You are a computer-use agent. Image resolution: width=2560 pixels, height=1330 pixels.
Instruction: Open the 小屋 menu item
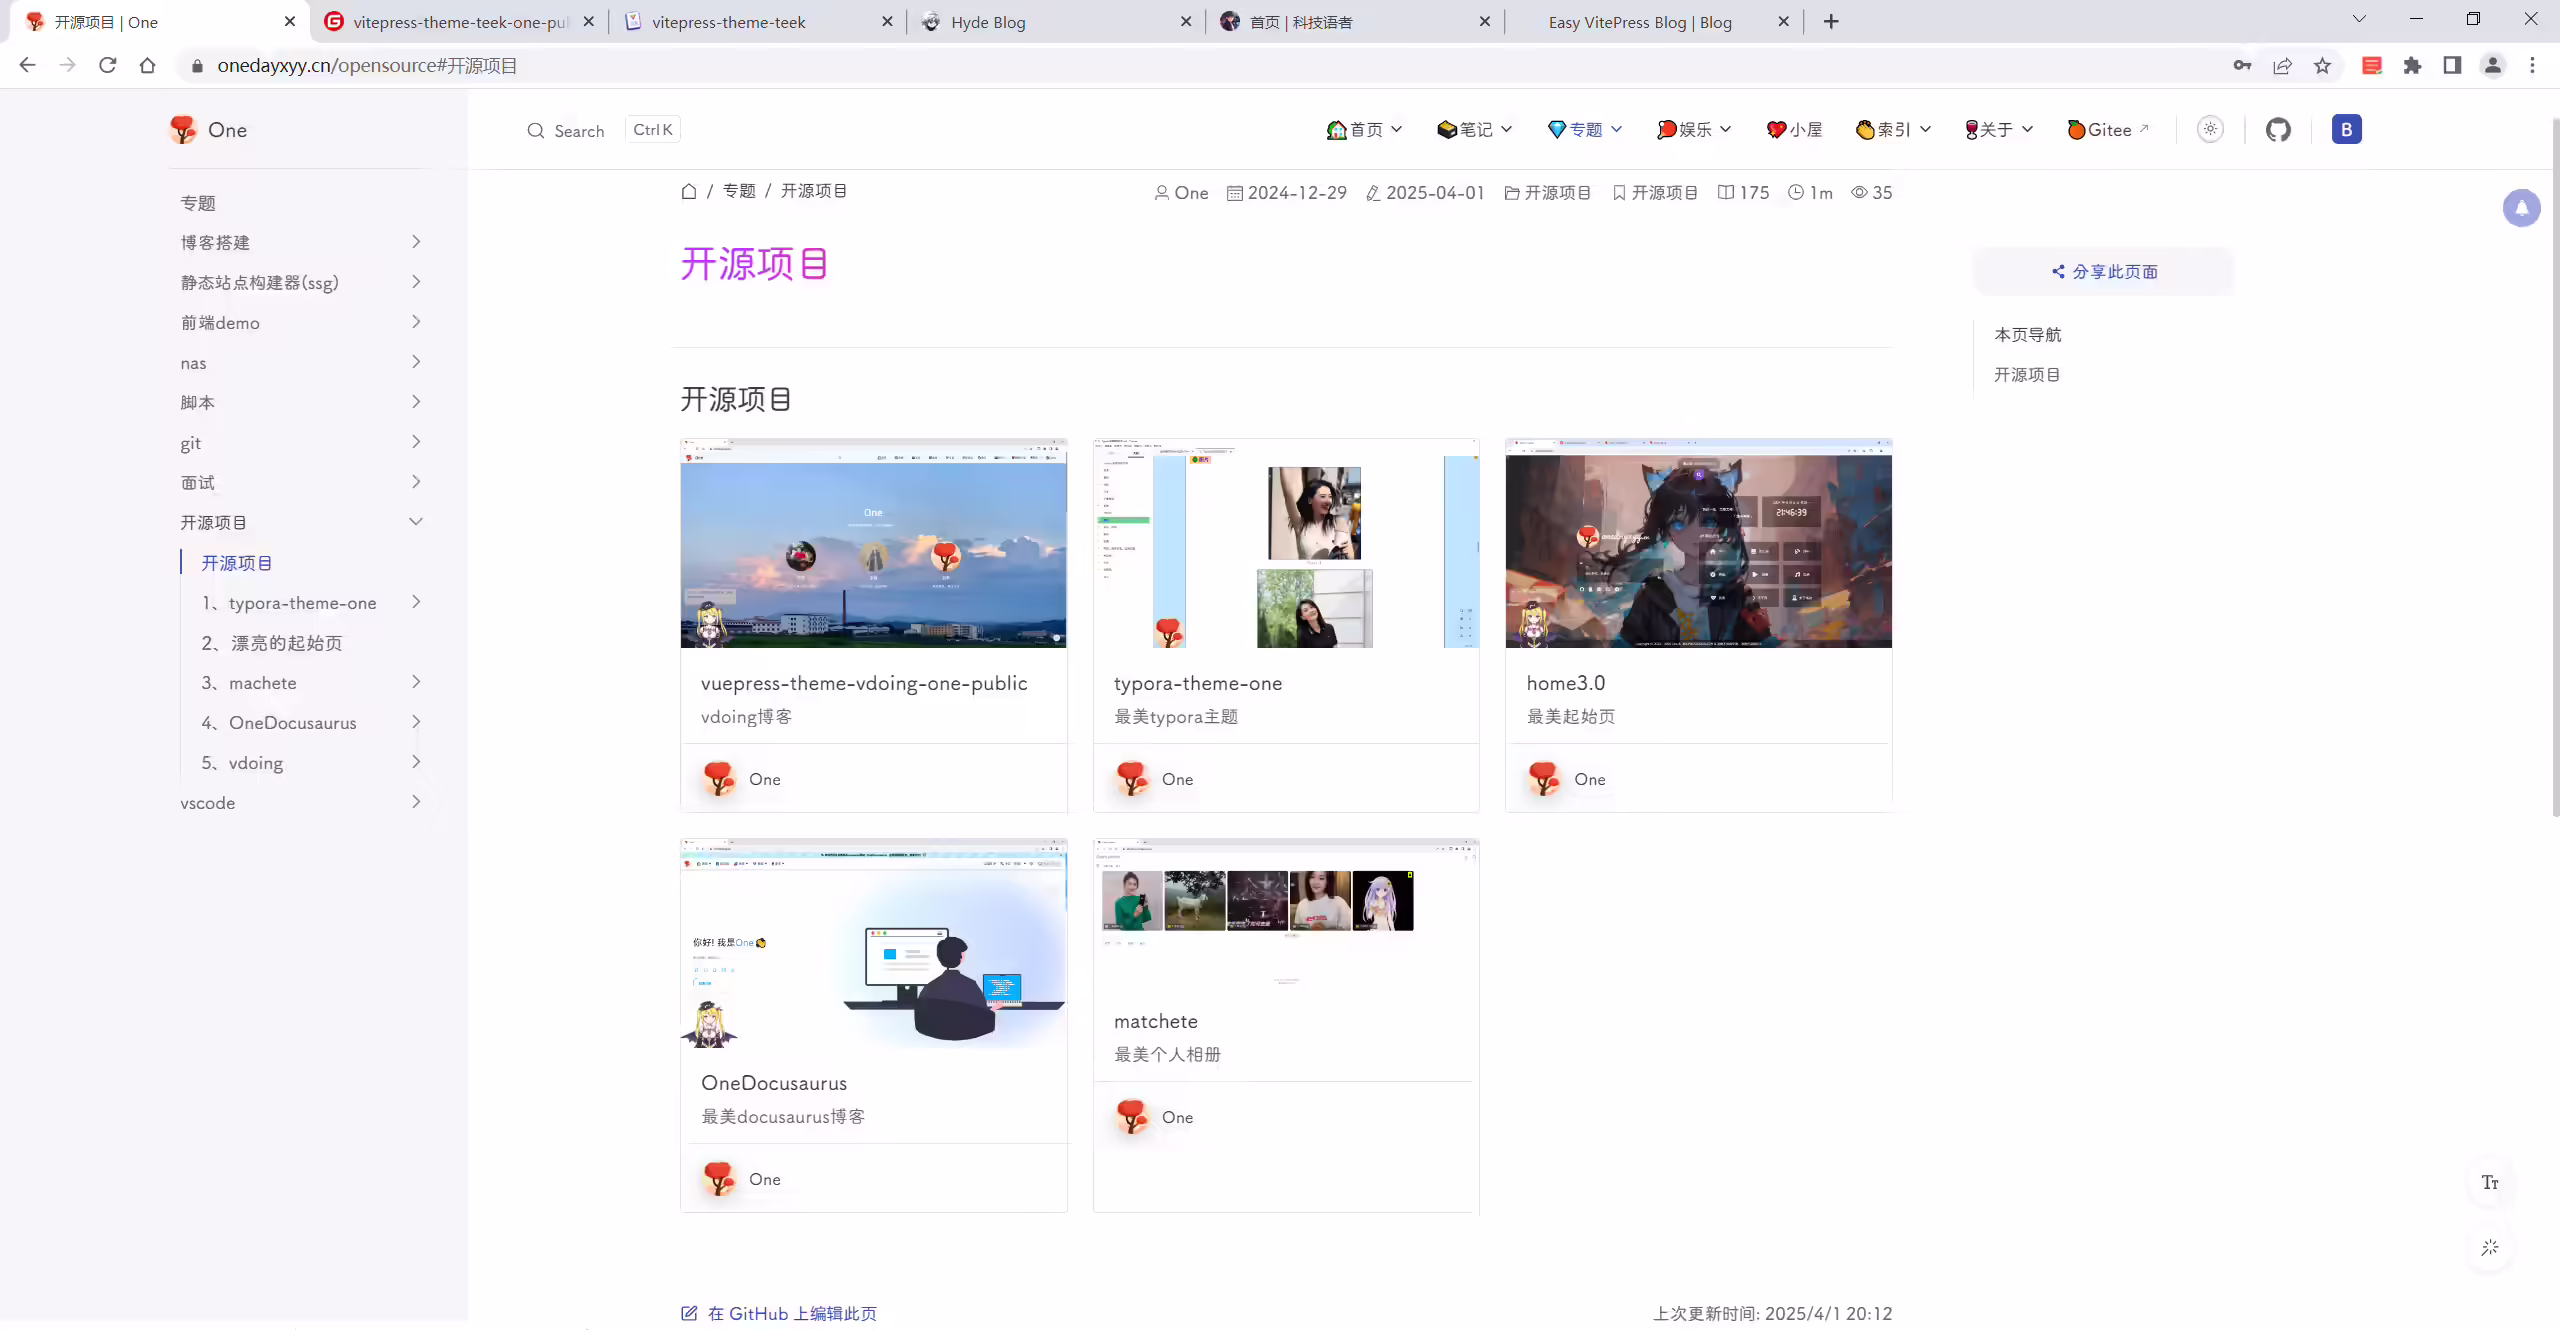coord(1795,130)
